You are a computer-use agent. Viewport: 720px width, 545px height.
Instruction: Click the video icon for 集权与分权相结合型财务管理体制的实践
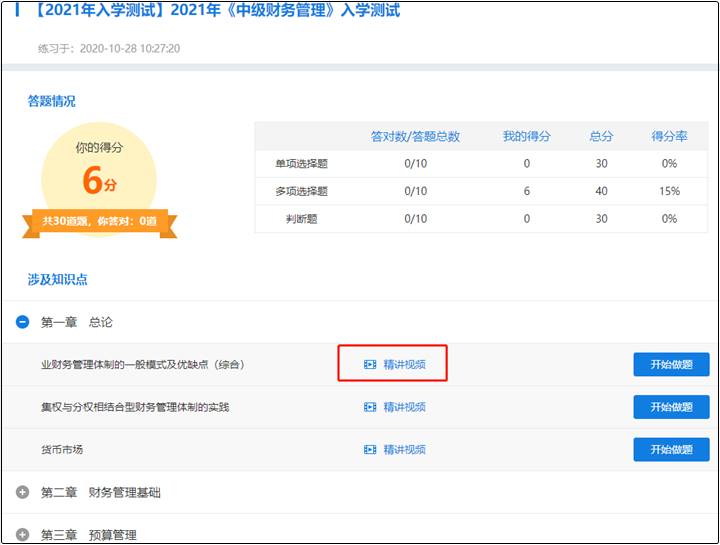[x=370, y=407]
